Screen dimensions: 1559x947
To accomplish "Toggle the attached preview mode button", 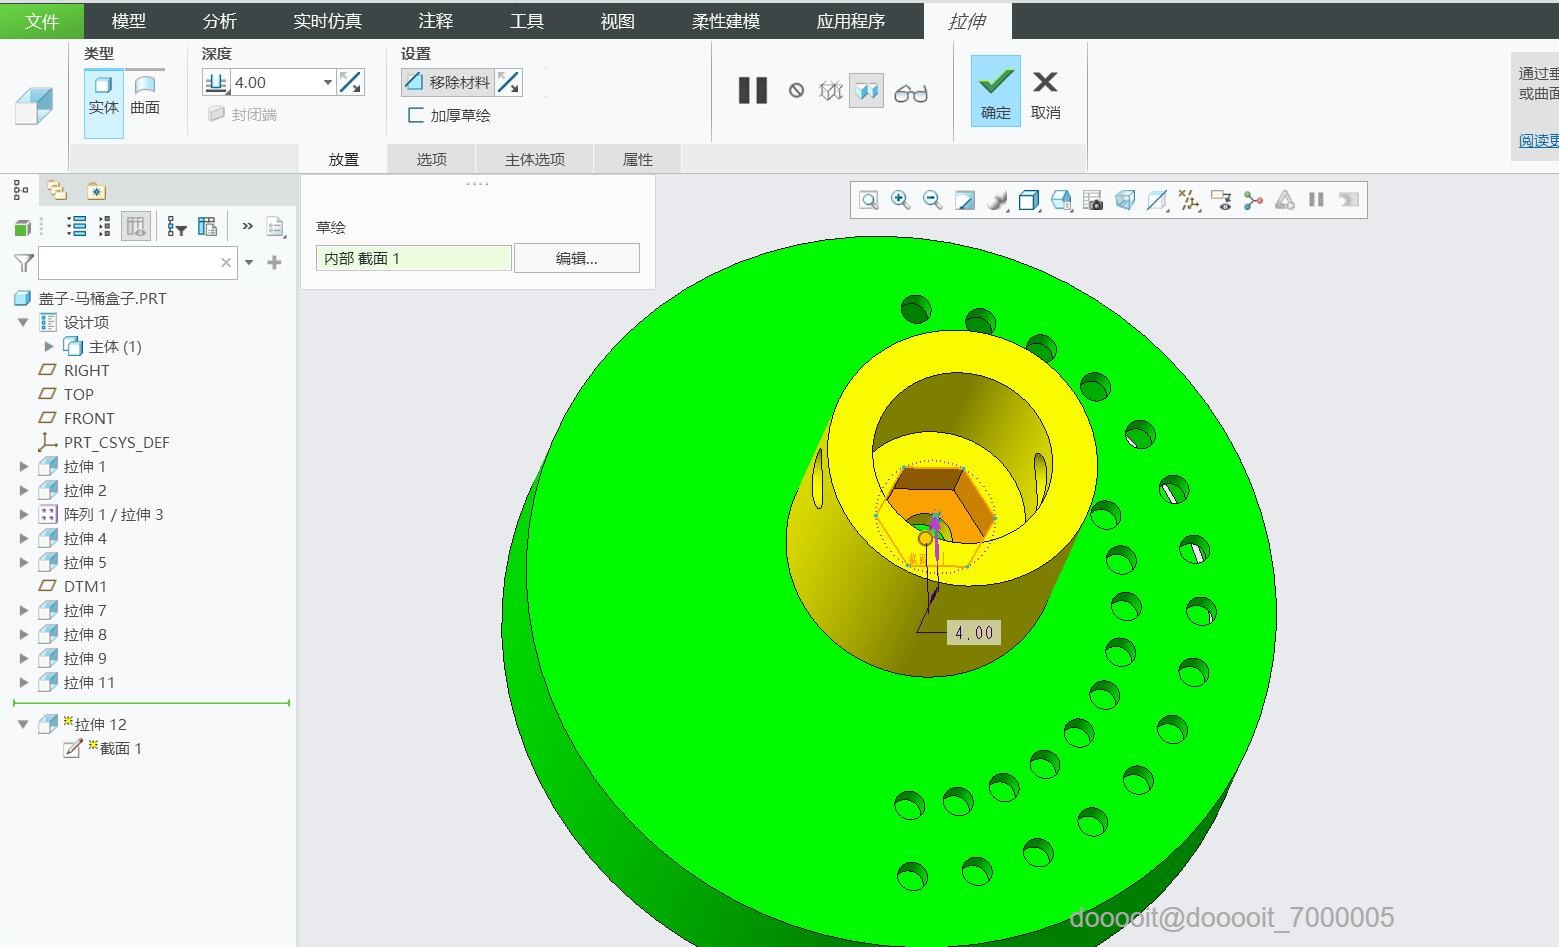I will pyautogui.click(x=866, y=91).
